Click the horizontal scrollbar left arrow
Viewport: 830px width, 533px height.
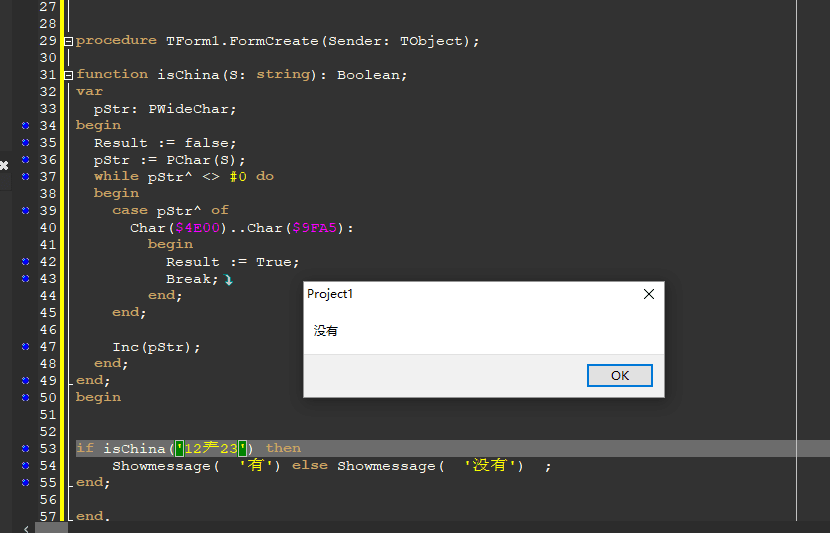[26, 527]
